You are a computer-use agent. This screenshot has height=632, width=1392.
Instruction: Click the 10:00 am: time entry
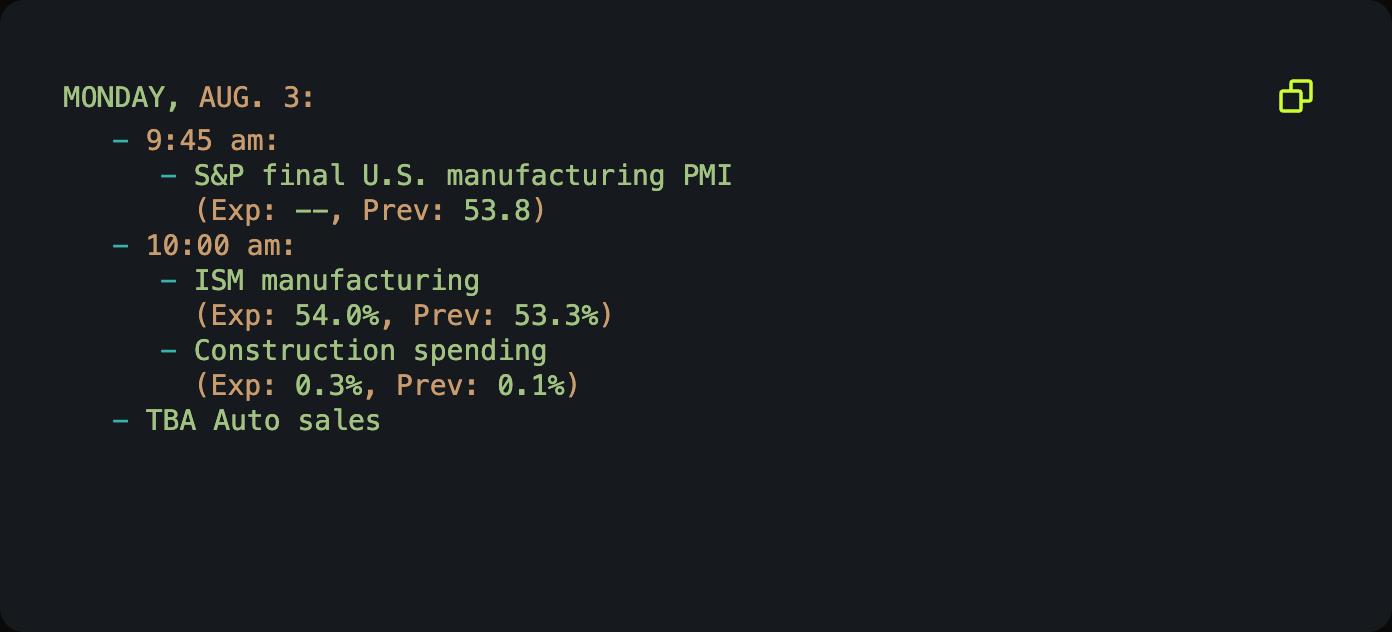[221, 246]
